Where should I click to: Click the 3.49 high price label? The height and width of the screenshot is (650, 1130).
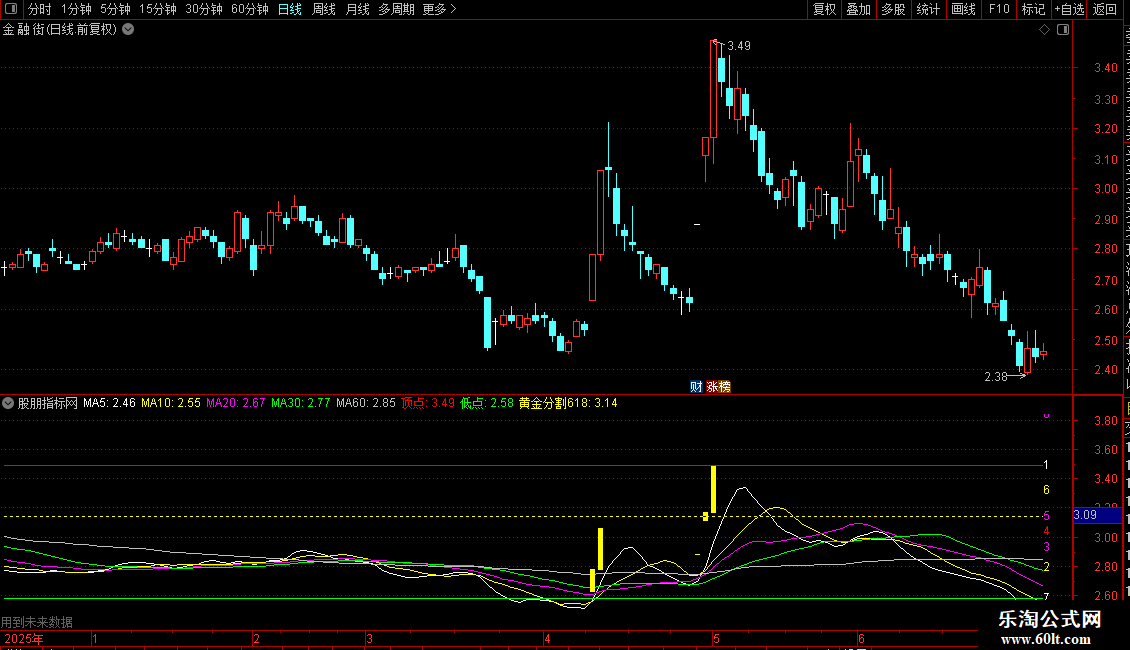tap(739, 46)
